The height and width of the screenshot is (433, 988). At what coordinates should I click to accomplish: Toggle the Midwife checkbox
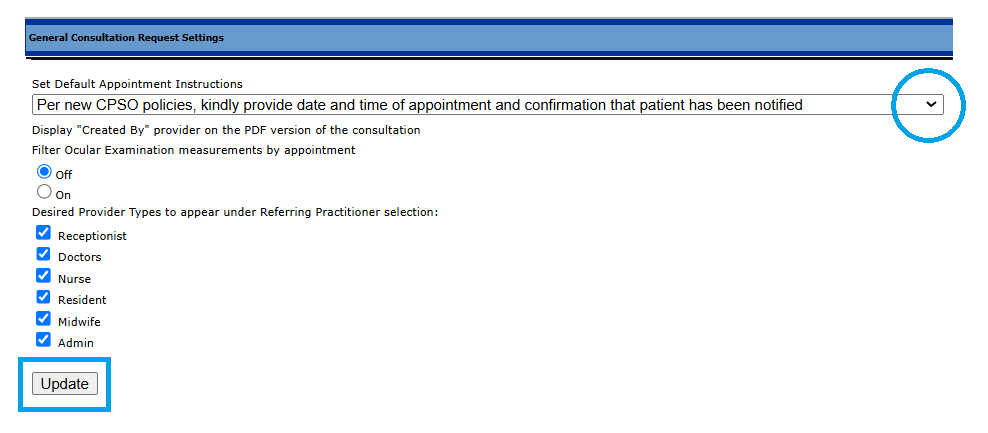point(44,319)
